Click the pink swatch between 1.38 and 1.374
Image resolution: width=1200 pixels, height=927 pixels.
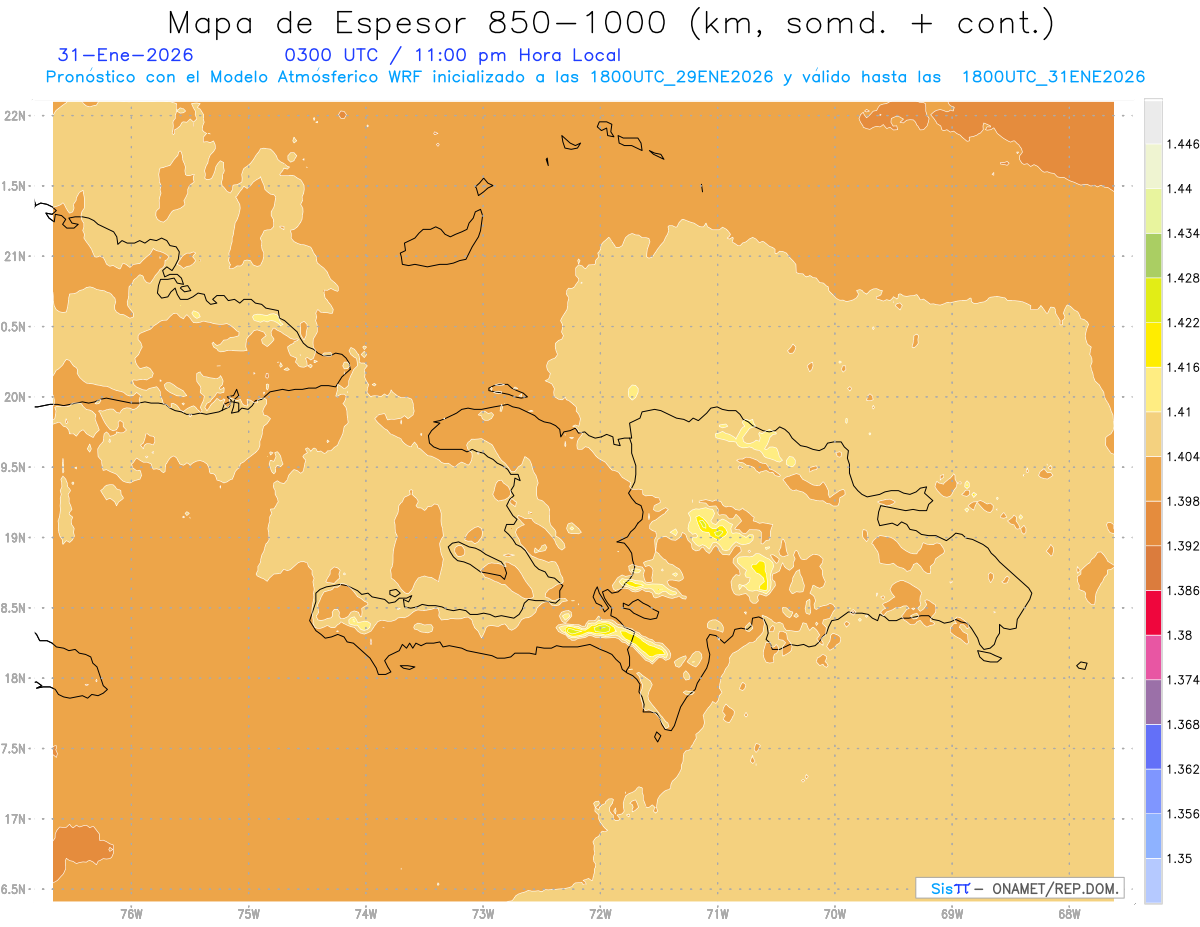[1153, 657]
